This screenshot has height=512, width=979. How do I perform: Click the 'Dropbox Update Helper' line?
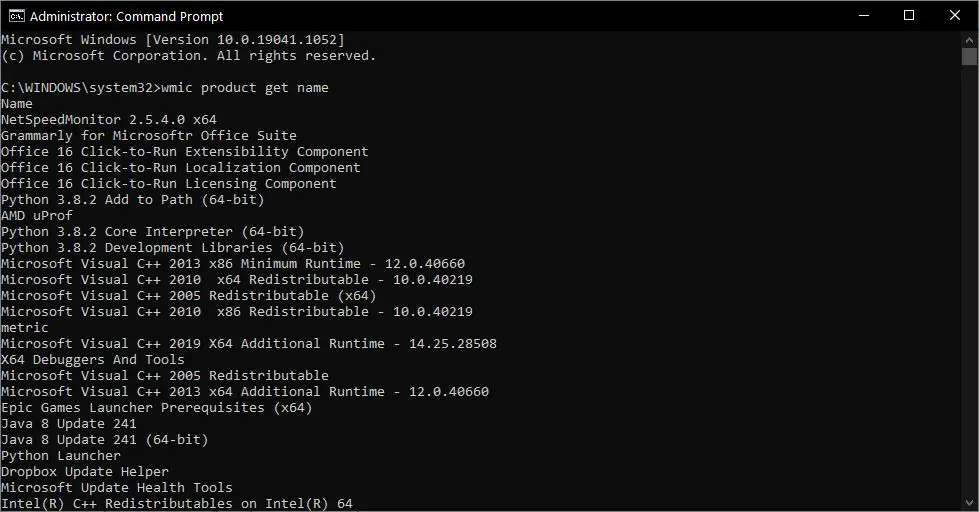85,471
